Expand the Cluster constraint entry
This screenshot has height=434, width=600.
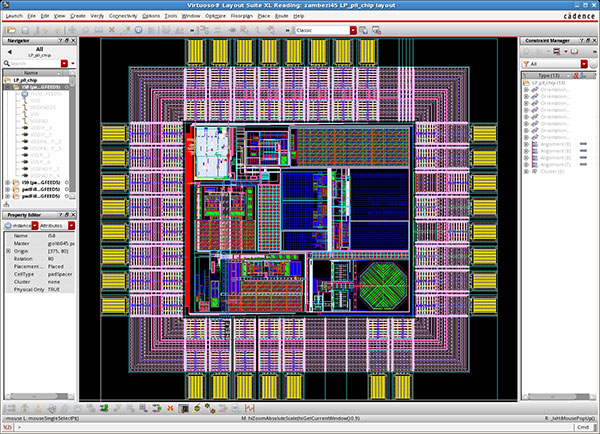click(x=526, y=171)
